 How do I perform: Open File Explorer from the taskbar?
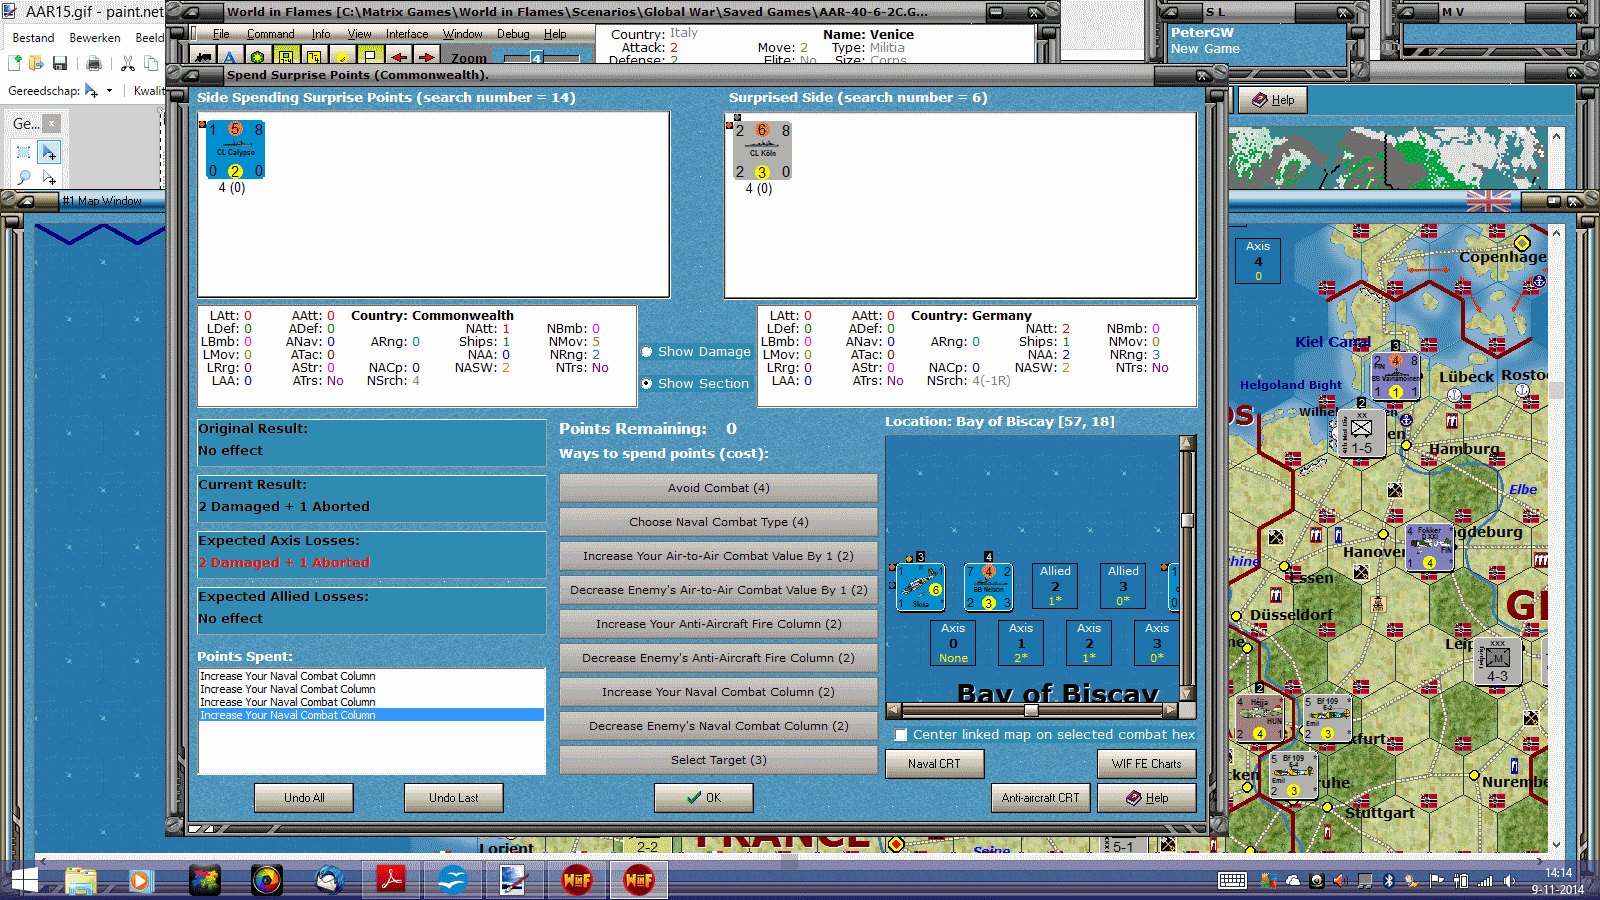pyautogui.click(x=81, y=880)
